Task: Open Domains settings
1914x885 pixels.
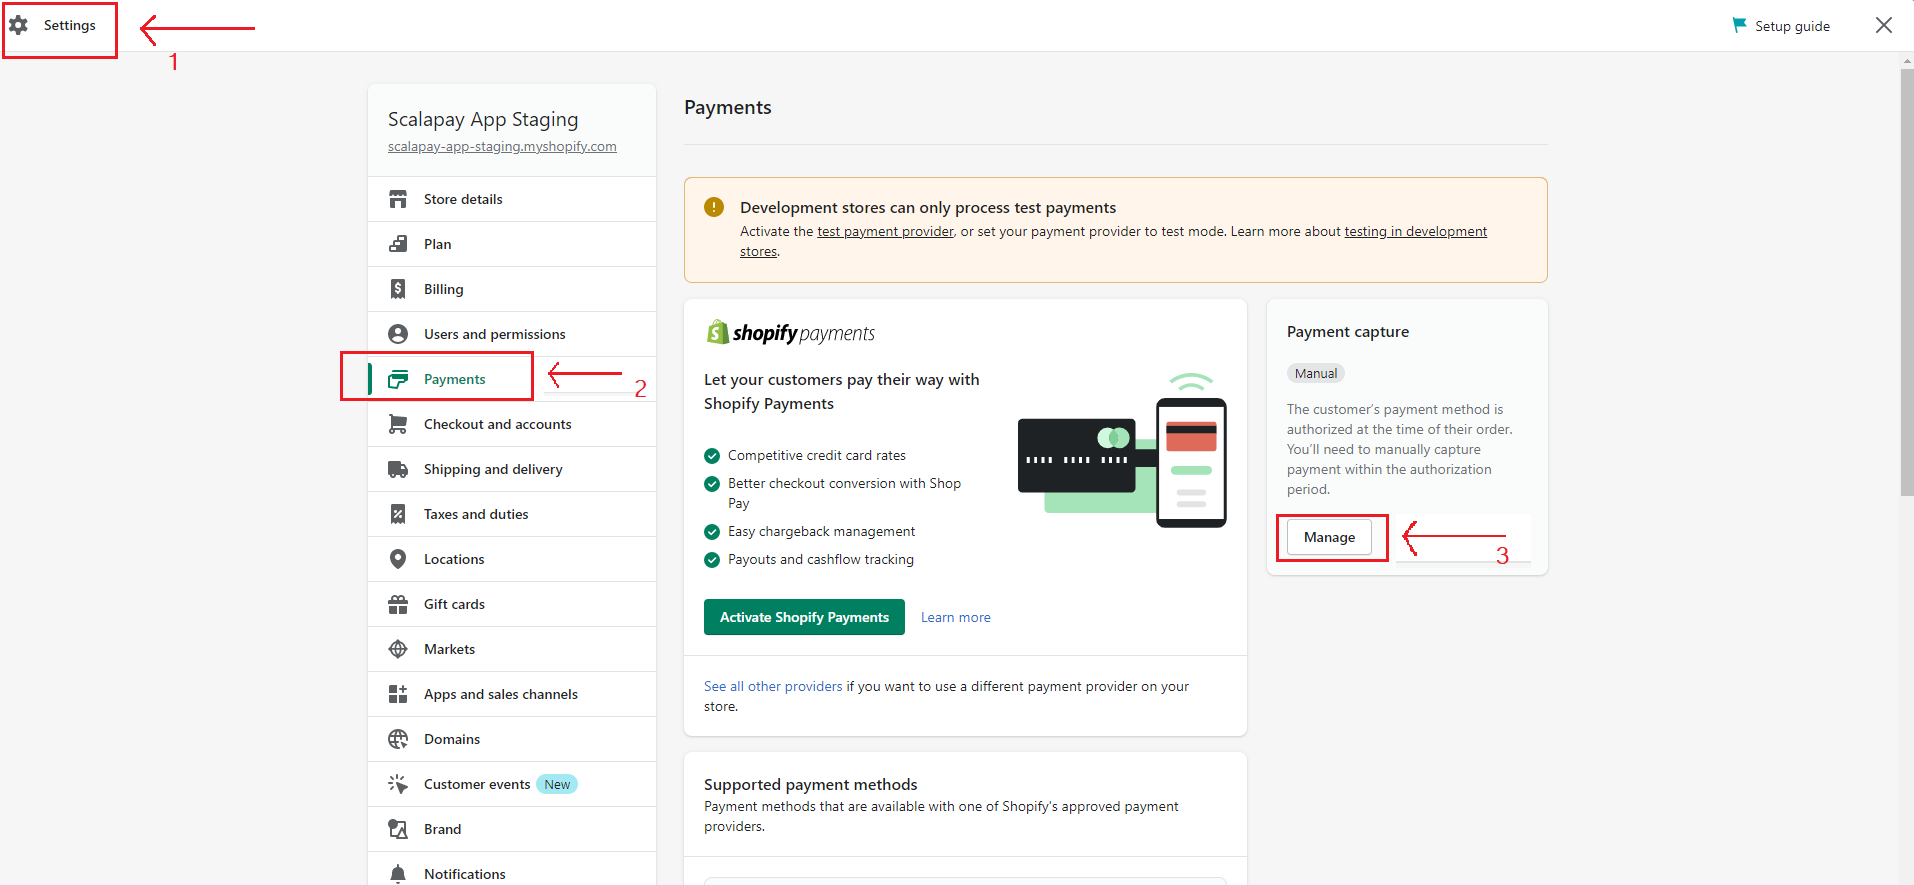Action: click(512, 739)
